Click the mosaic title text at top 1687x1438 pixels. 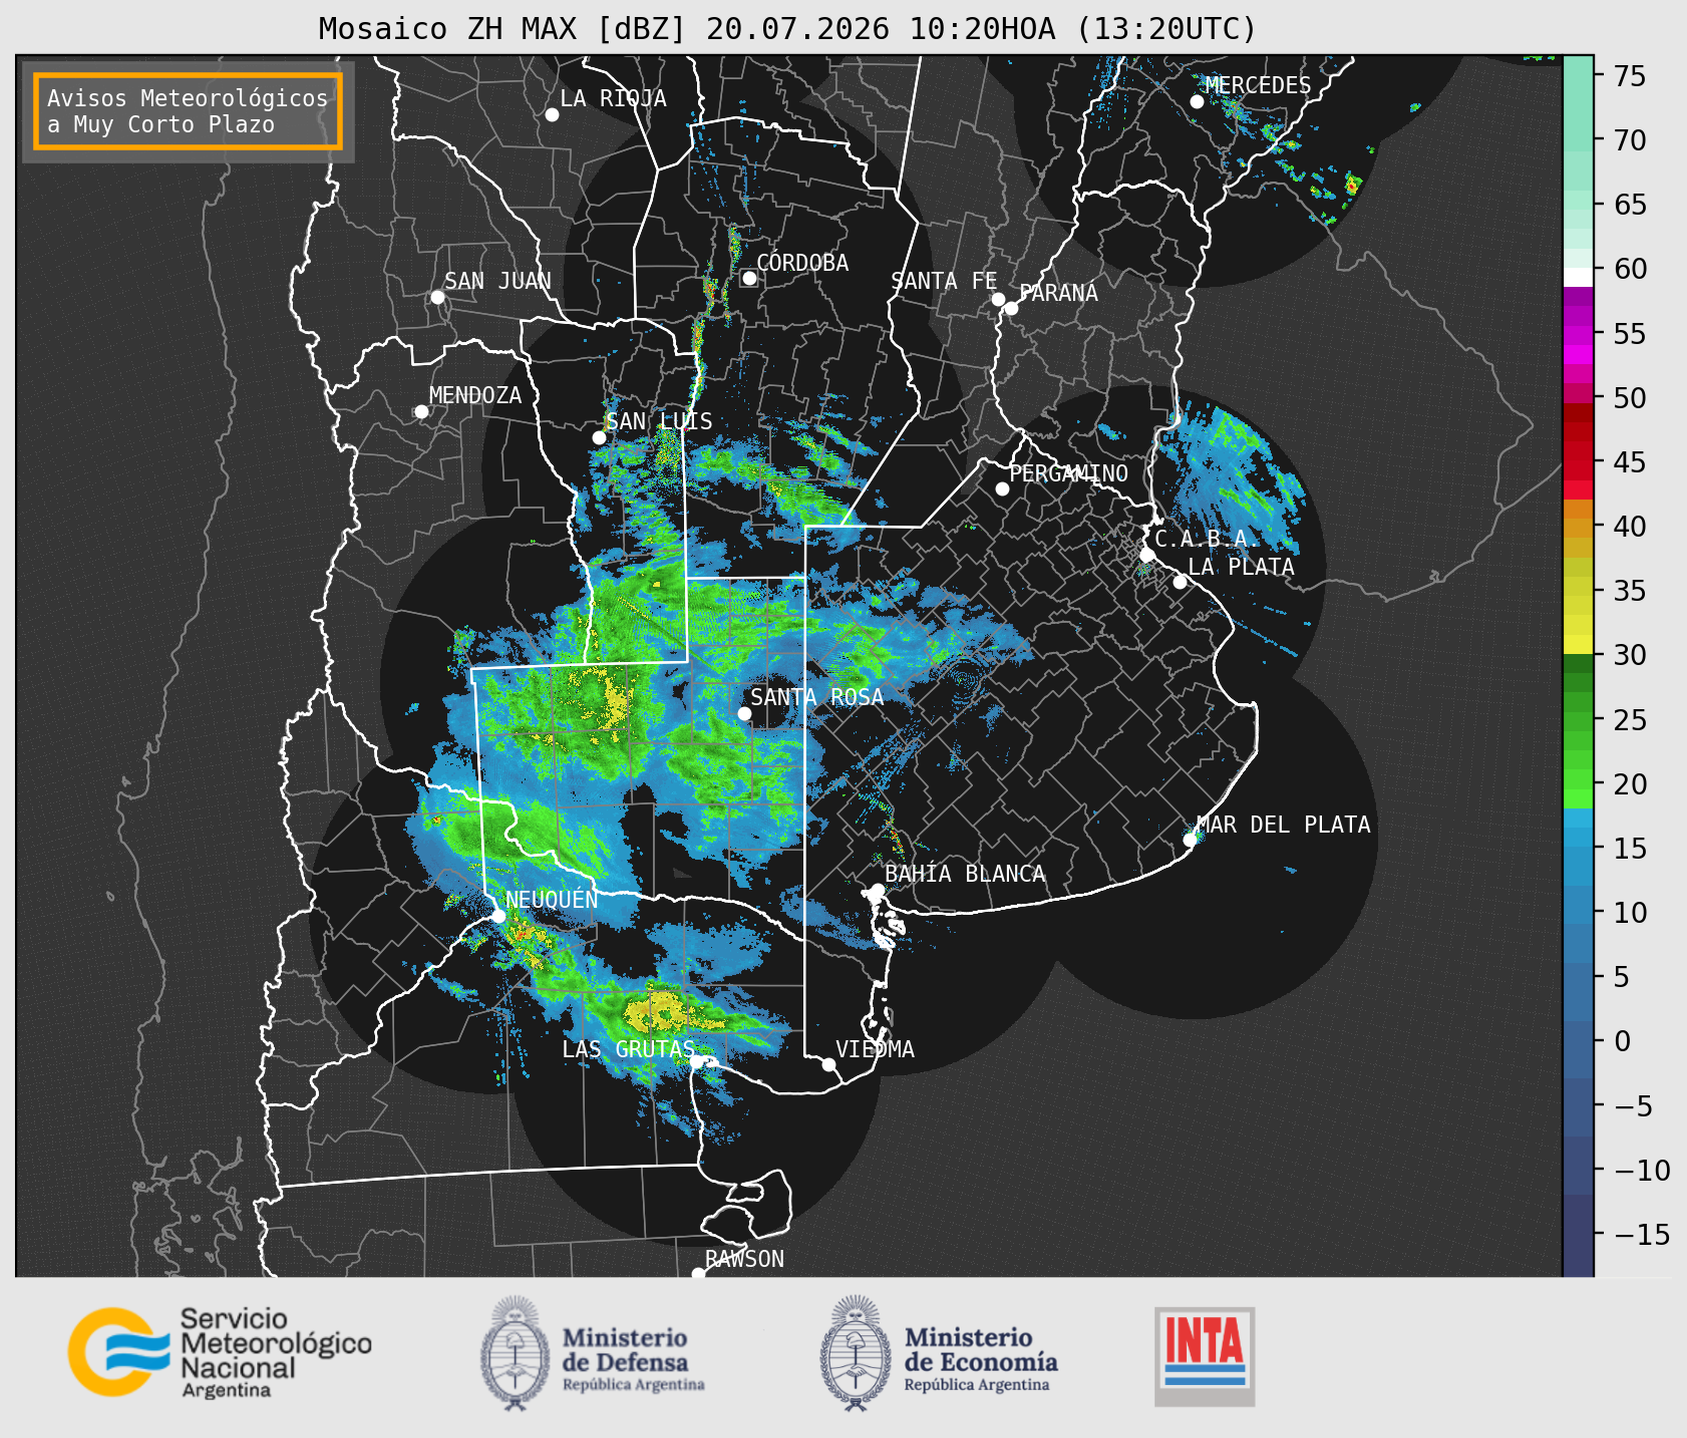click(787, 29)
